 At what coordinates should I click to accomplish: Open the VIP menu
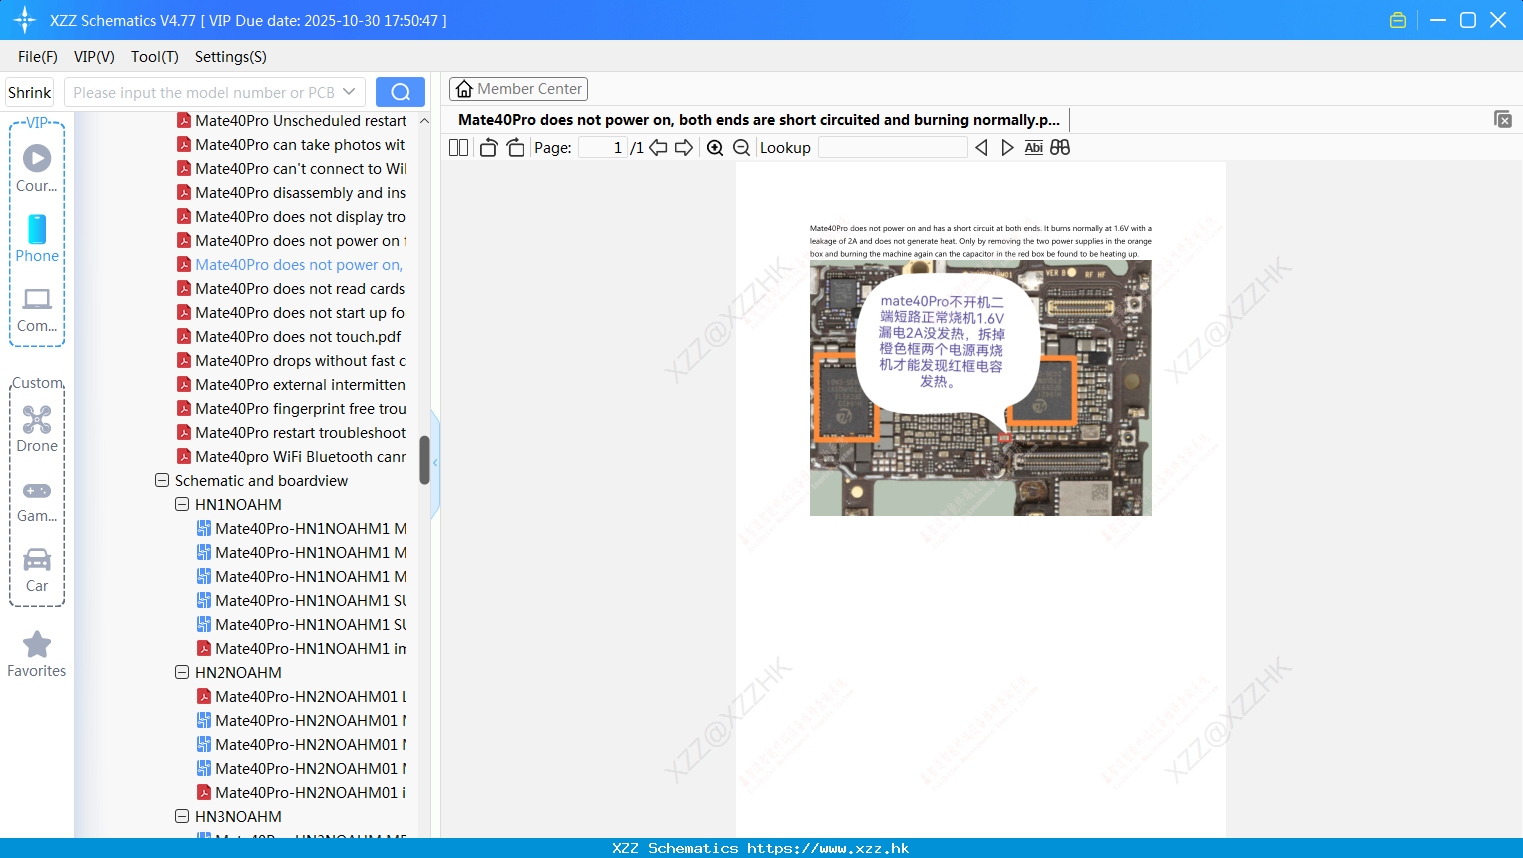click(x=94, y=57)
